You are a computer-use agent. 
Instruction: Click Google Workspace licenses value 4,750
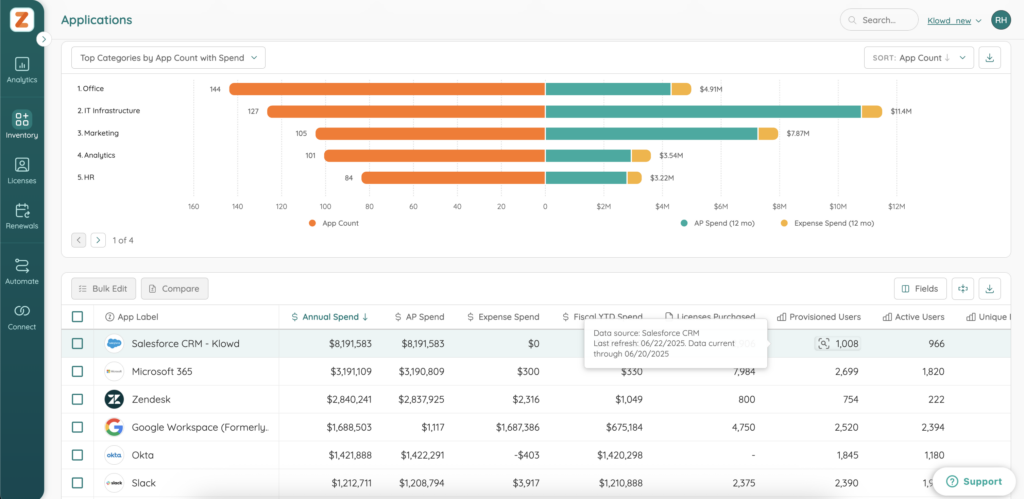pyautogui.click(x=742, y=427)
